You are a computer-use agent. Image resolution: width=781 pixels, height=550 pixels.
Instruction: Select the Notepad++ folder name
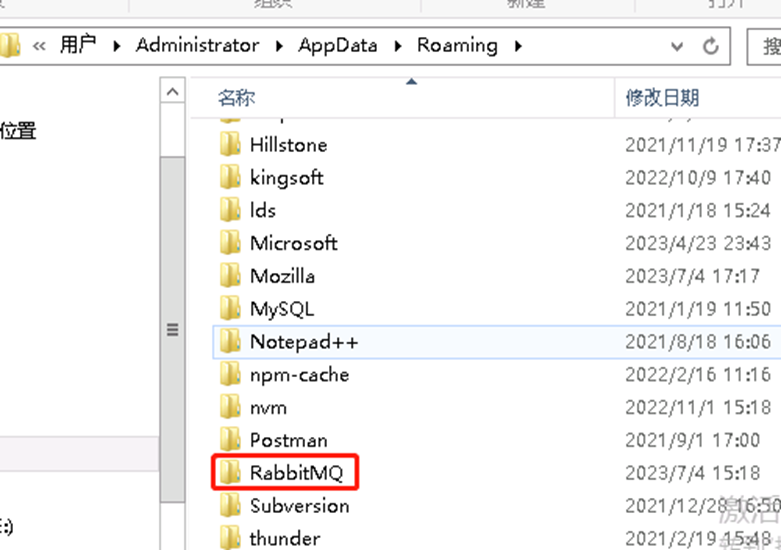[304, 342]
